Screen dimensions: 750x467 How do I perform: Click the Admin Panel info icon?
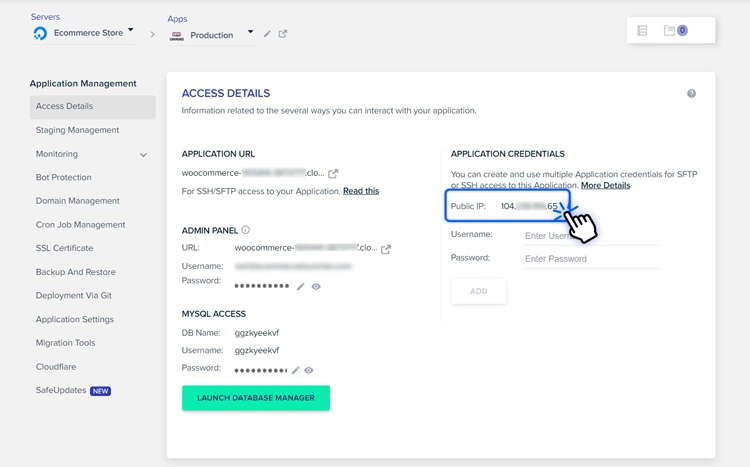246,230
